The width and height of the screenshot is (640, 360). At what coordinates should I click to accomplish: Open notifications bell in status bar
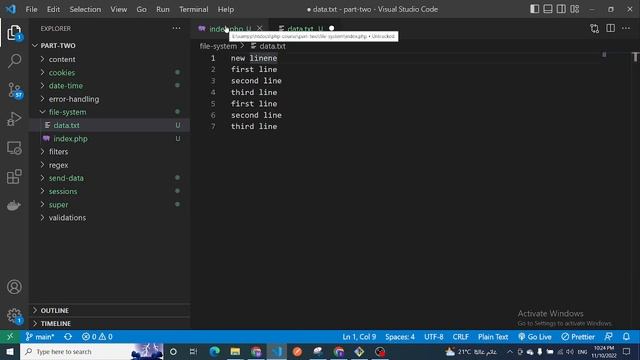pos(626,337)
